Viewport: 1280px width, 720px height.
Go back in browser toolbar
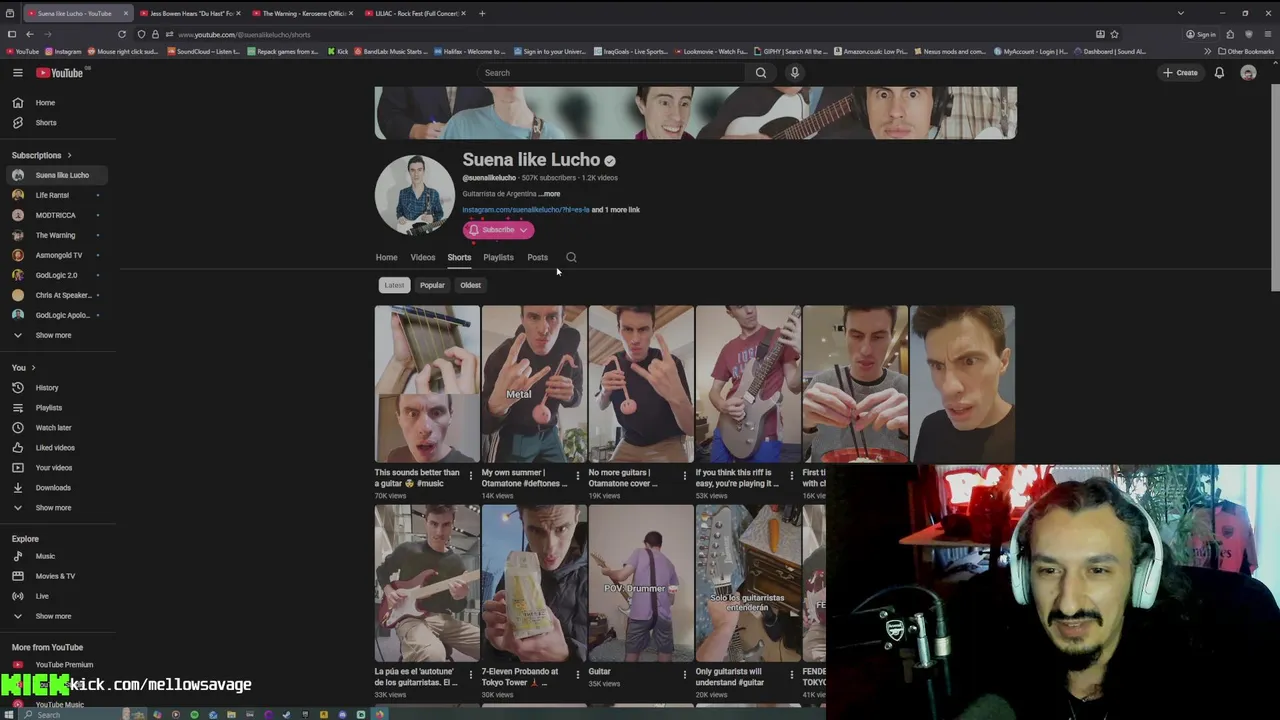(x=29, y=34)
